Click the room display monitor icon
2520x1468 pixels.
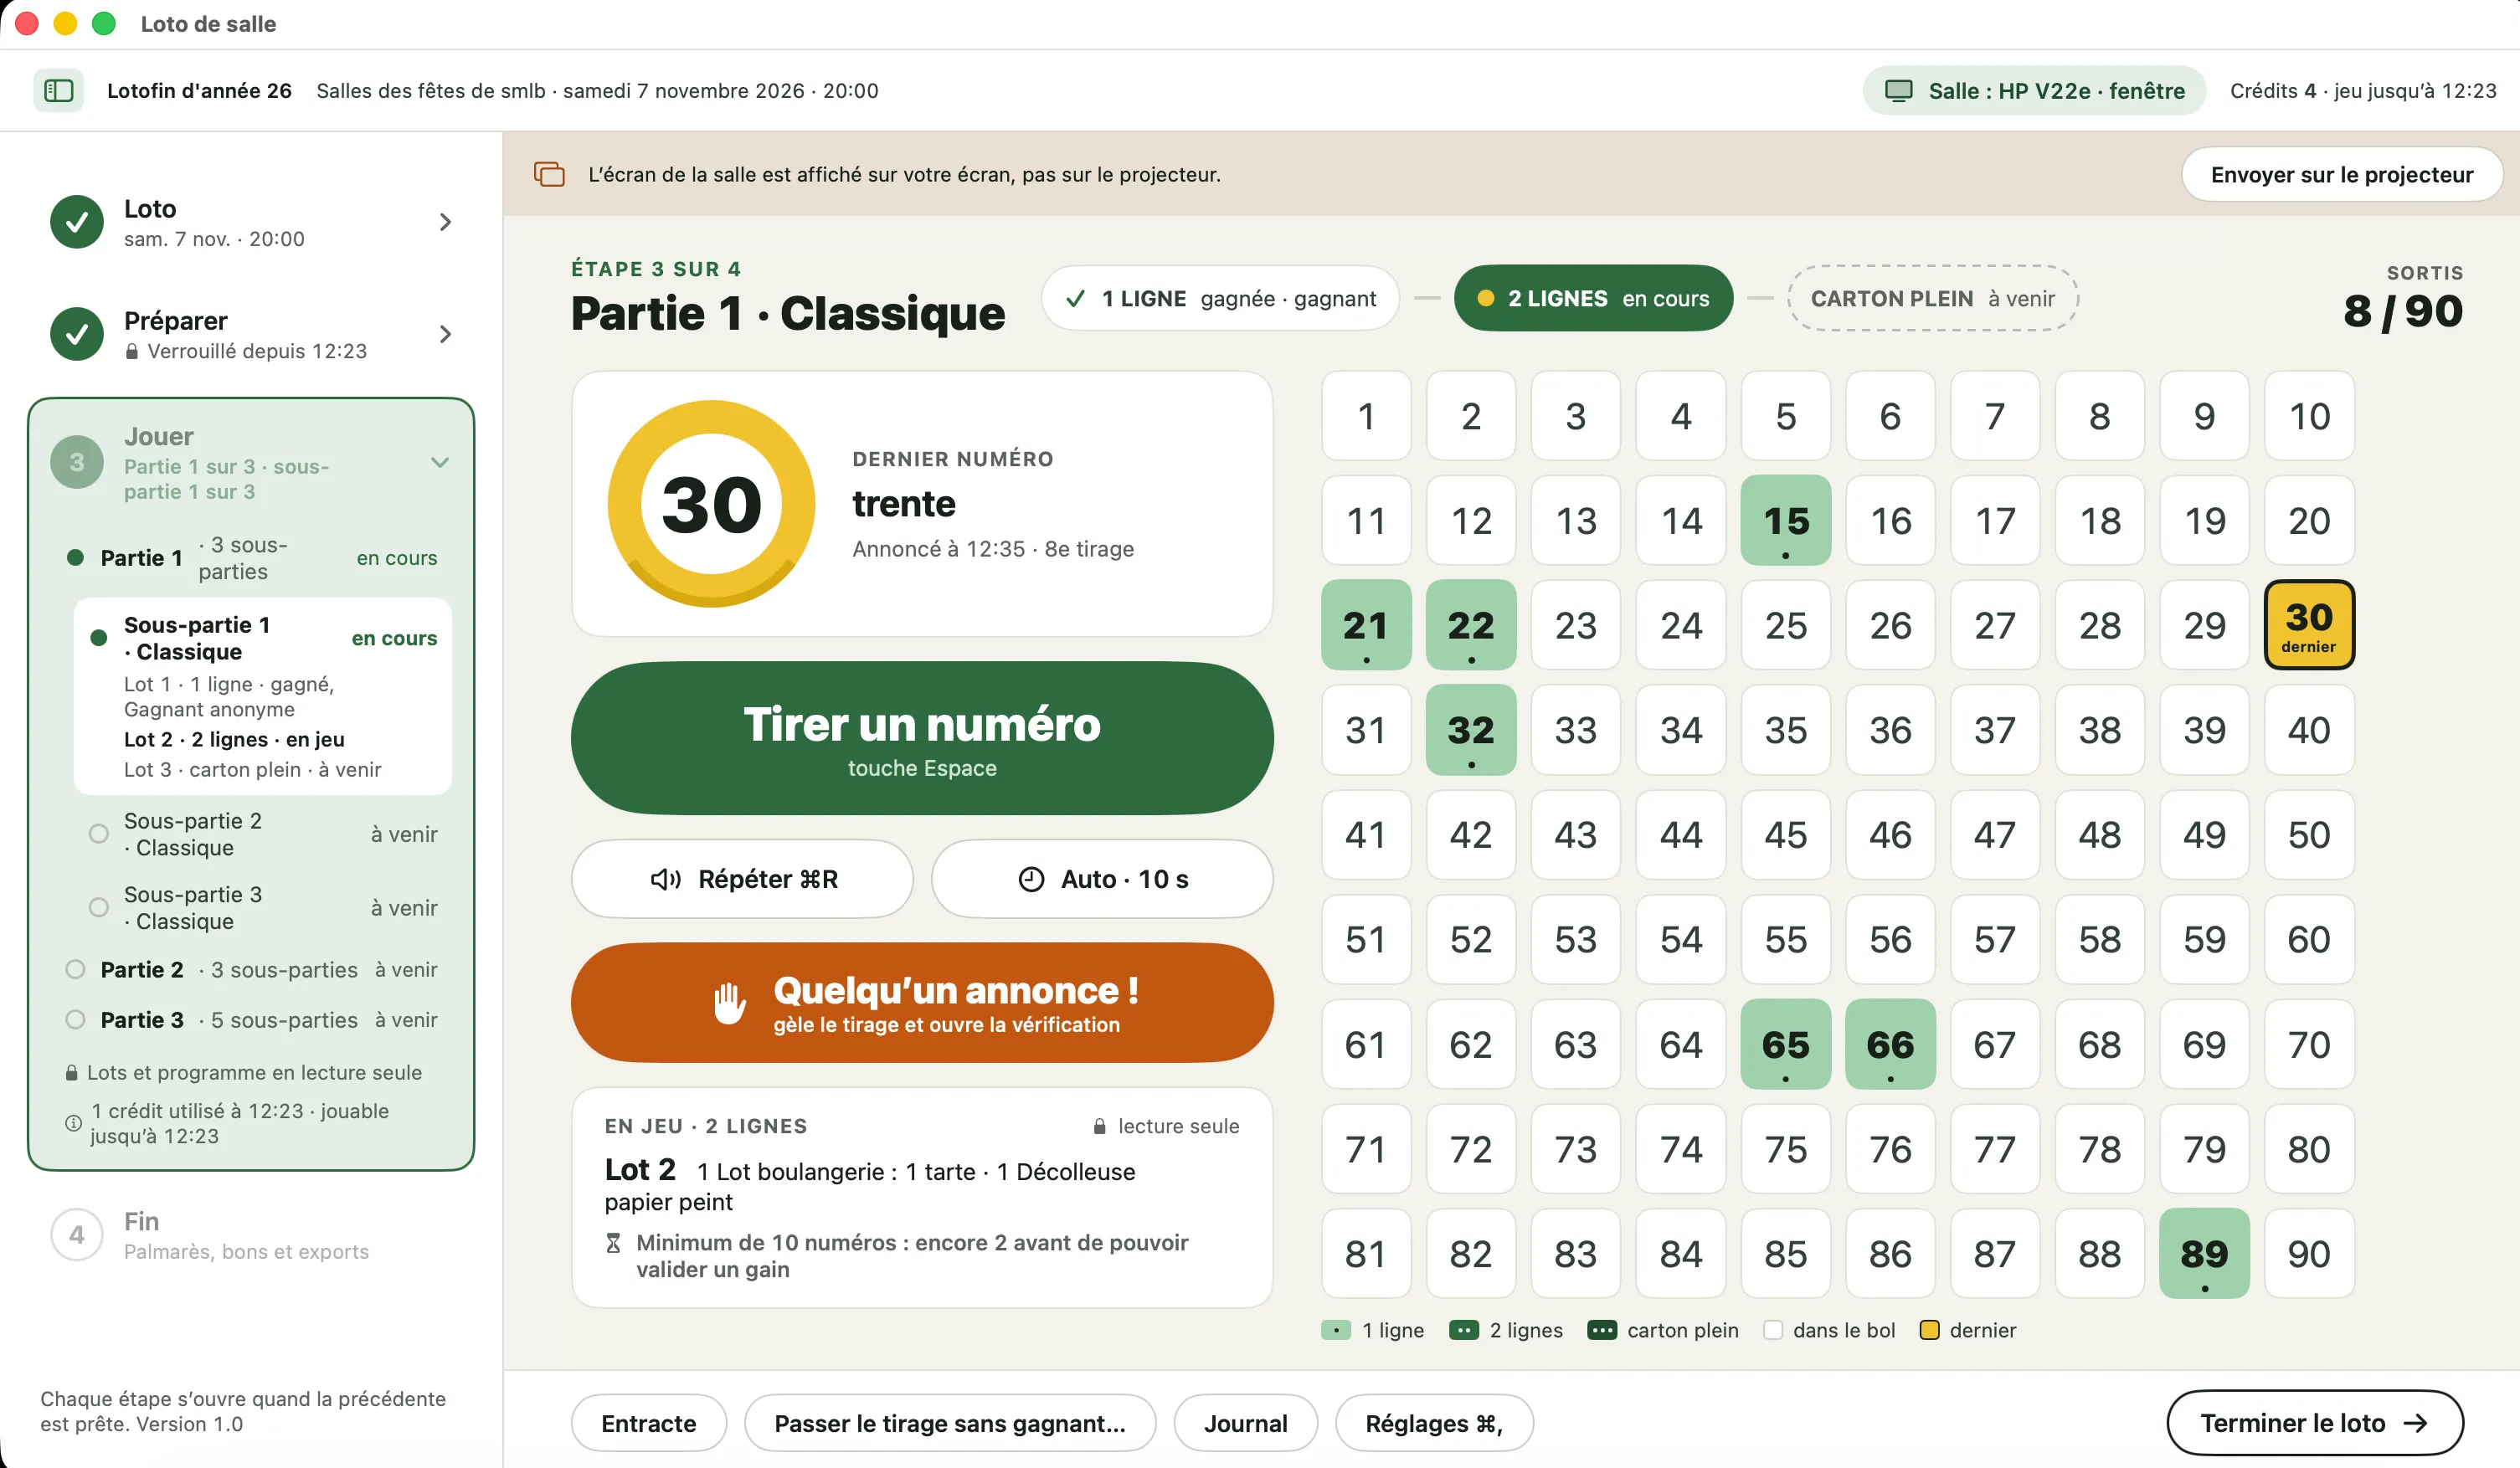point(1898,91)
